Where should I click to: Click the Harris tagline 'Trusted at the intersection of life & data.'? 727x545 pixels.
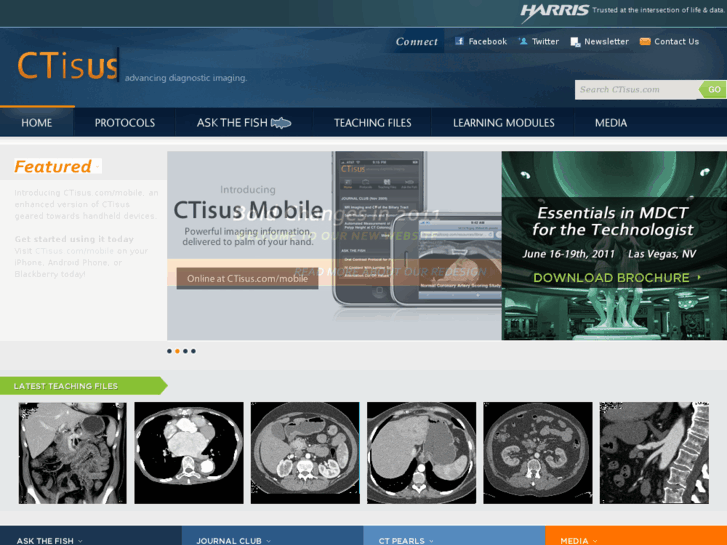pyautogui.click(x=658, y=10)
